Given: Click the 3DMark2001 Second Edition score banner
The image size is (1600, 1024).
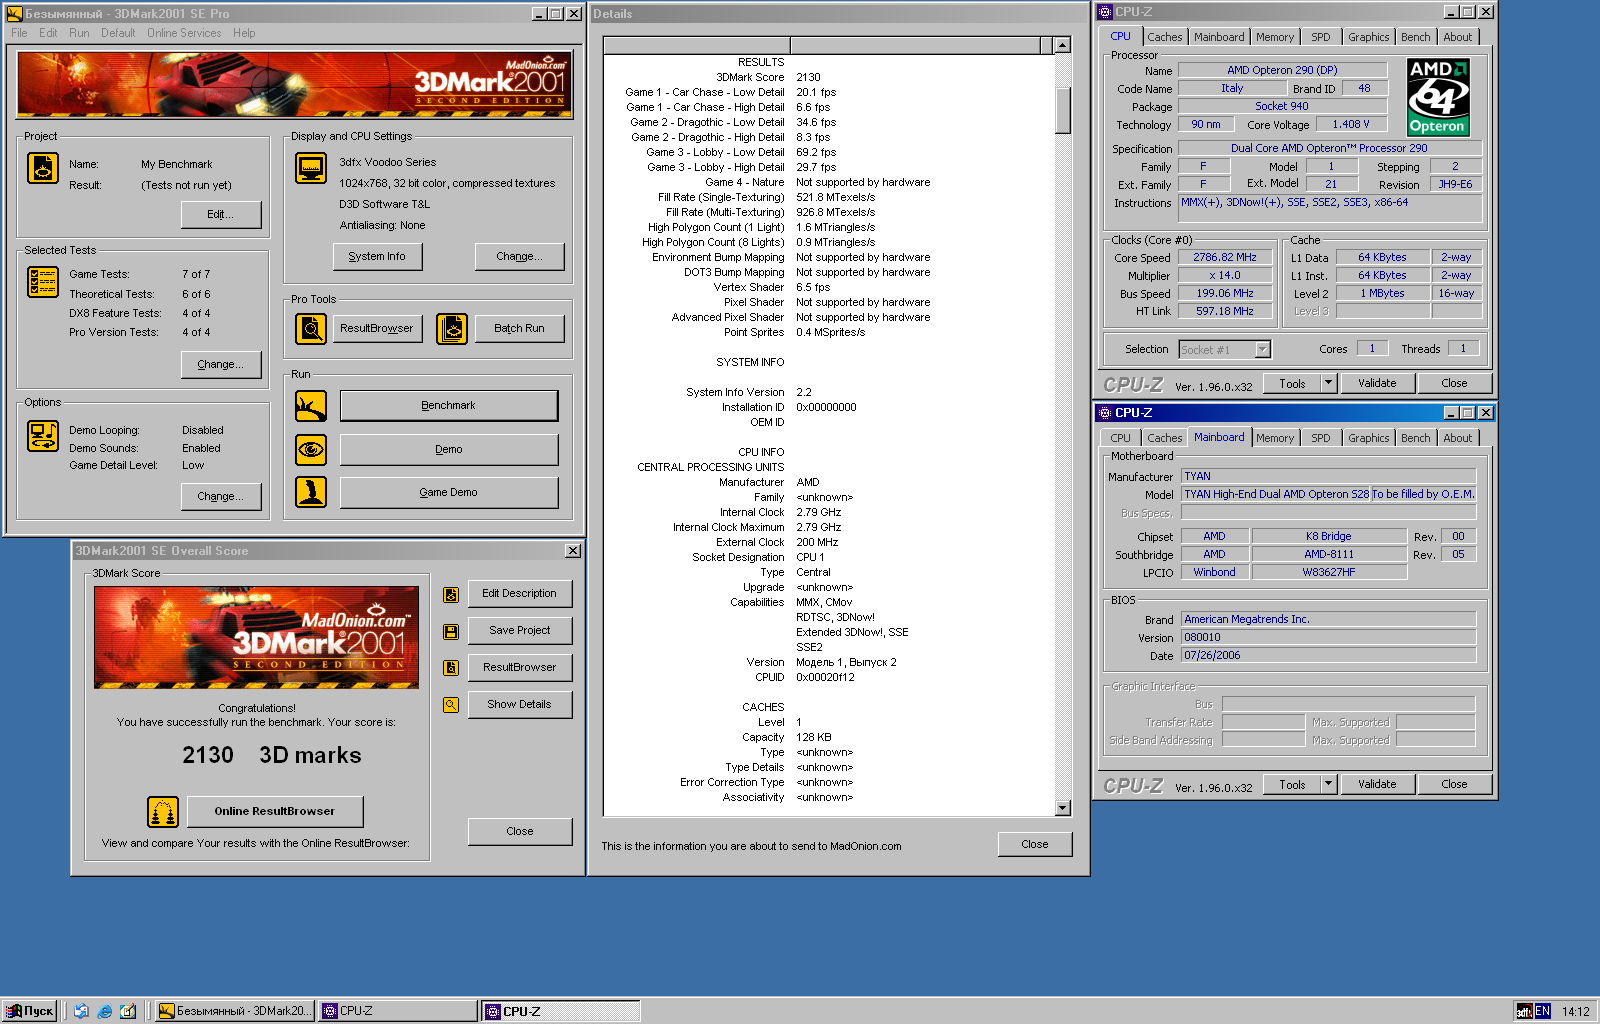Looking at the screenshot, I should [256, 637].
